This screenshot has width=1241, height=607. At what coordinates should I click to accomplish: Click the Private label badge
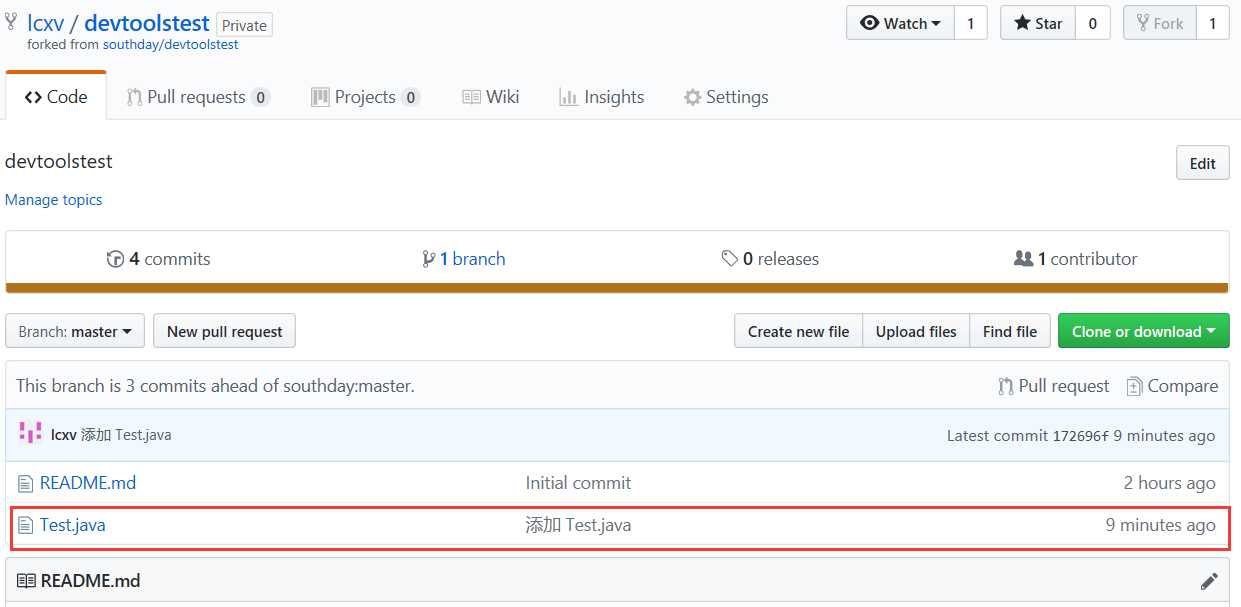(x=244, y=25)
